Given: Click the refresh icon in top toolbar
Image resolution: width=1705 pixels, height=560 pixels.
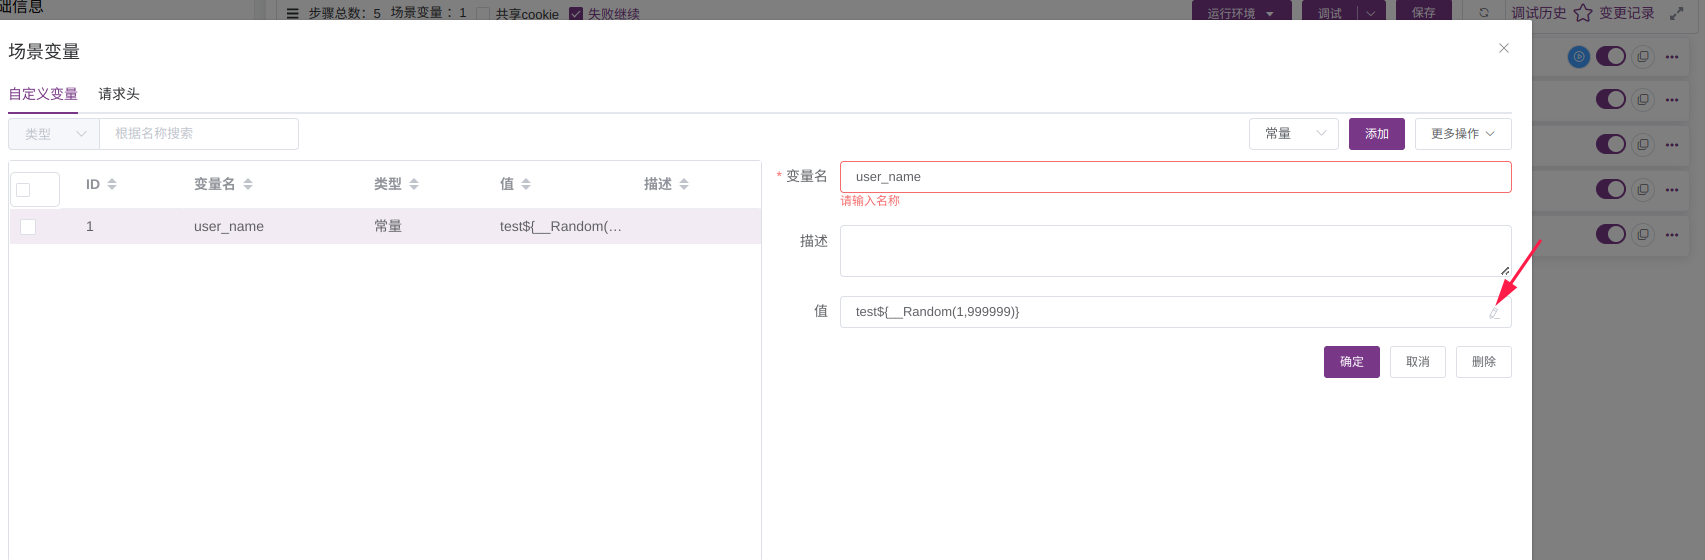Looking at the screenshot, I should click(1484, 13).
